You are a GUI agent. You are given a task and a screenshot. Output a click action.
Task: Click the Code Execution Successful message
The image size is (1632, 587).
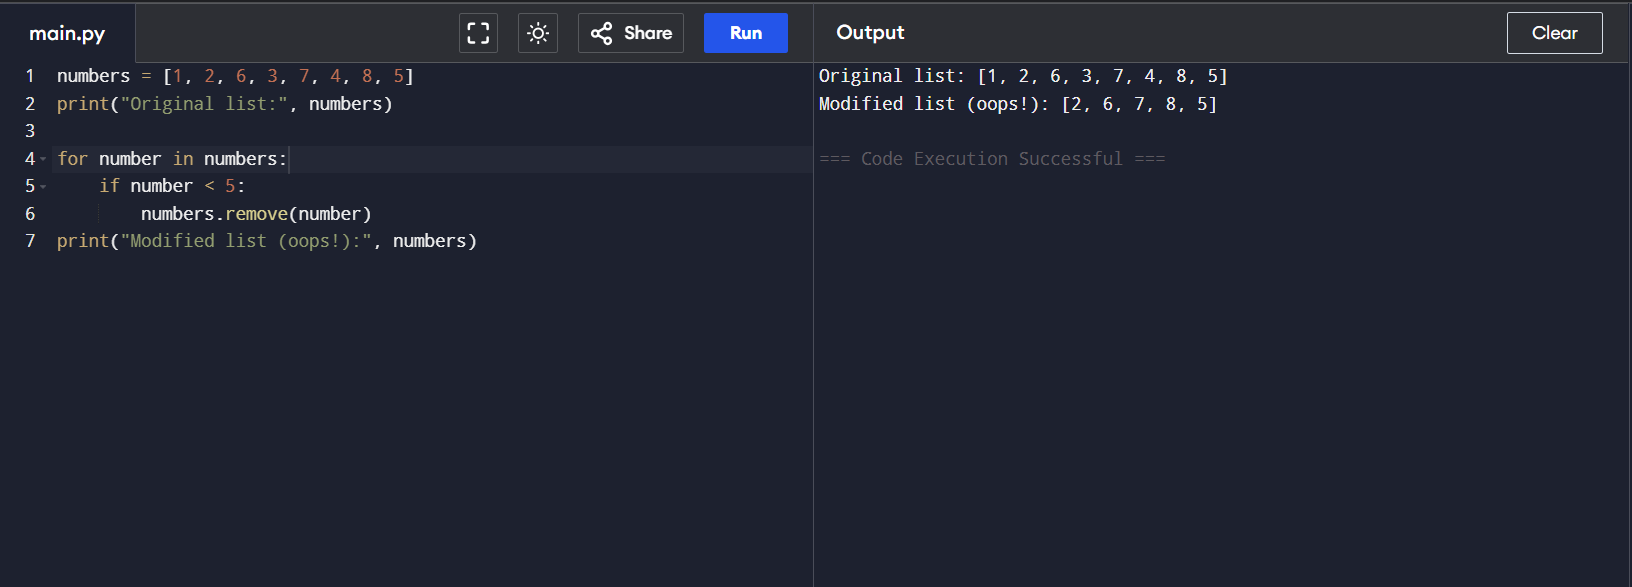coord(991,159)
